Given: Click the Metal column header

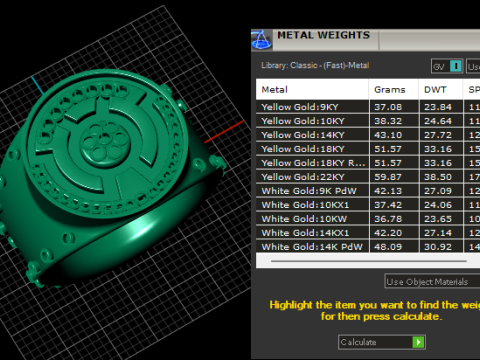Looking at the screenshot, I should tap(312, 89).
